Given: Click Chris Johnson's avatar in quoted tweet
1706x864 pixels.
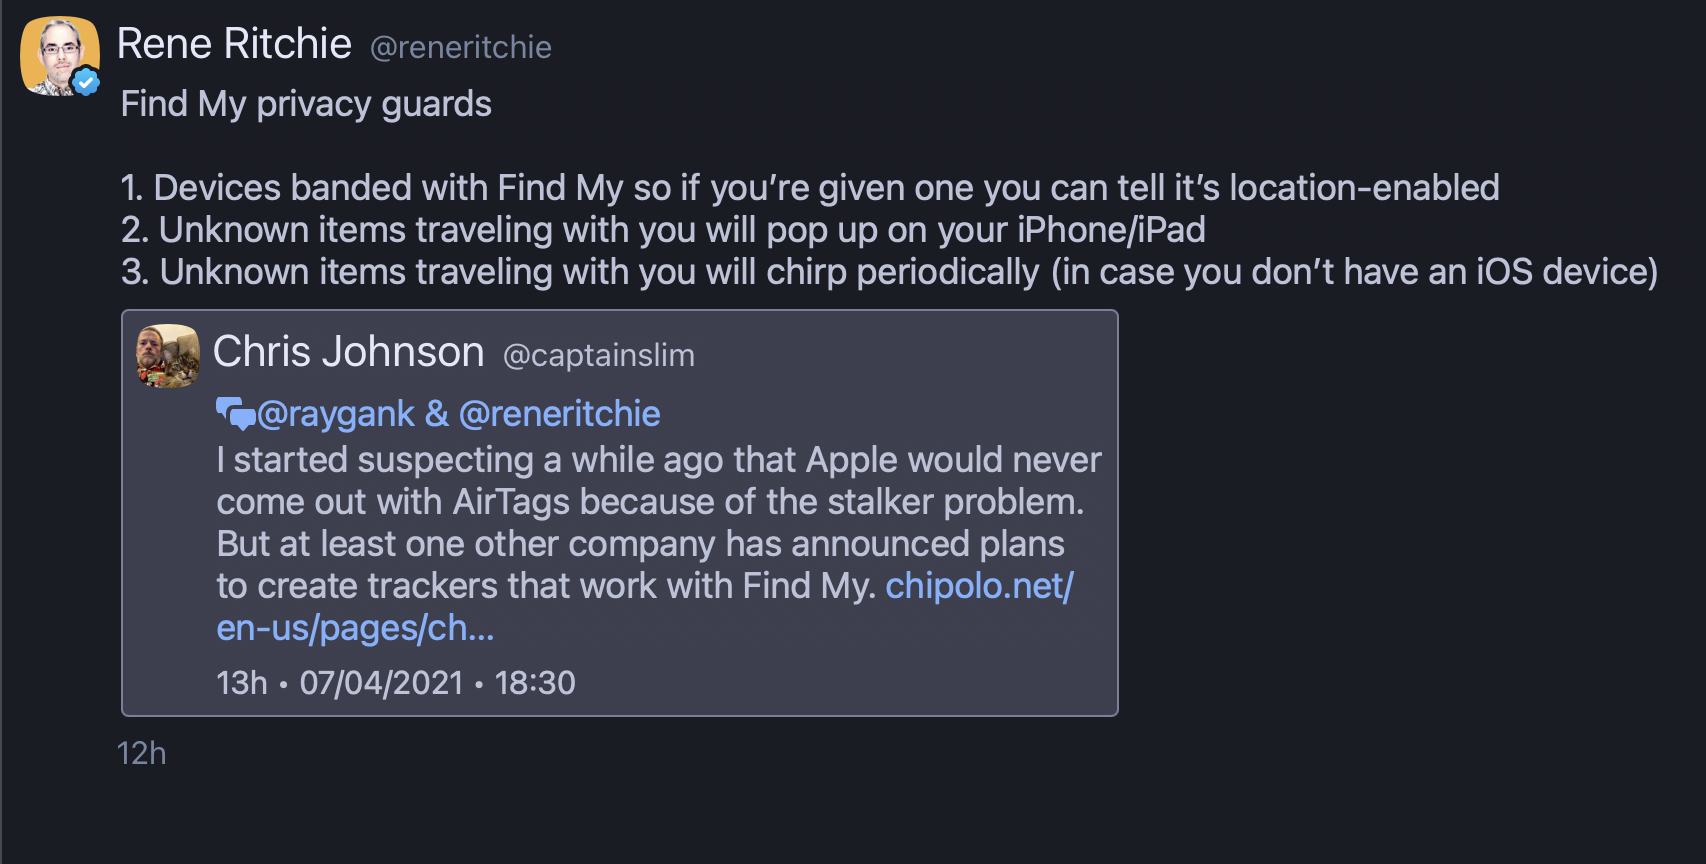Looking at the screenshot, I should [168, 355].
